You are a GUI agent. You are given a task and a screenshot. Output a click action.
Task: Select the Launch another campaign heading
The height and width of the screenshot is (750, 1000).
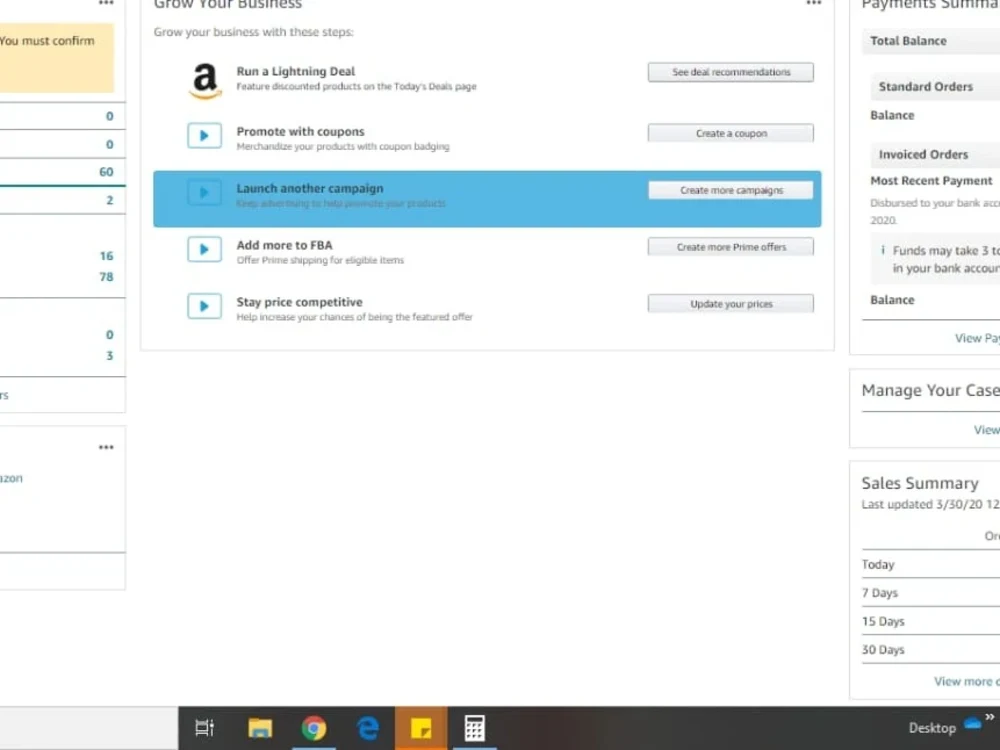pos(310,188)
